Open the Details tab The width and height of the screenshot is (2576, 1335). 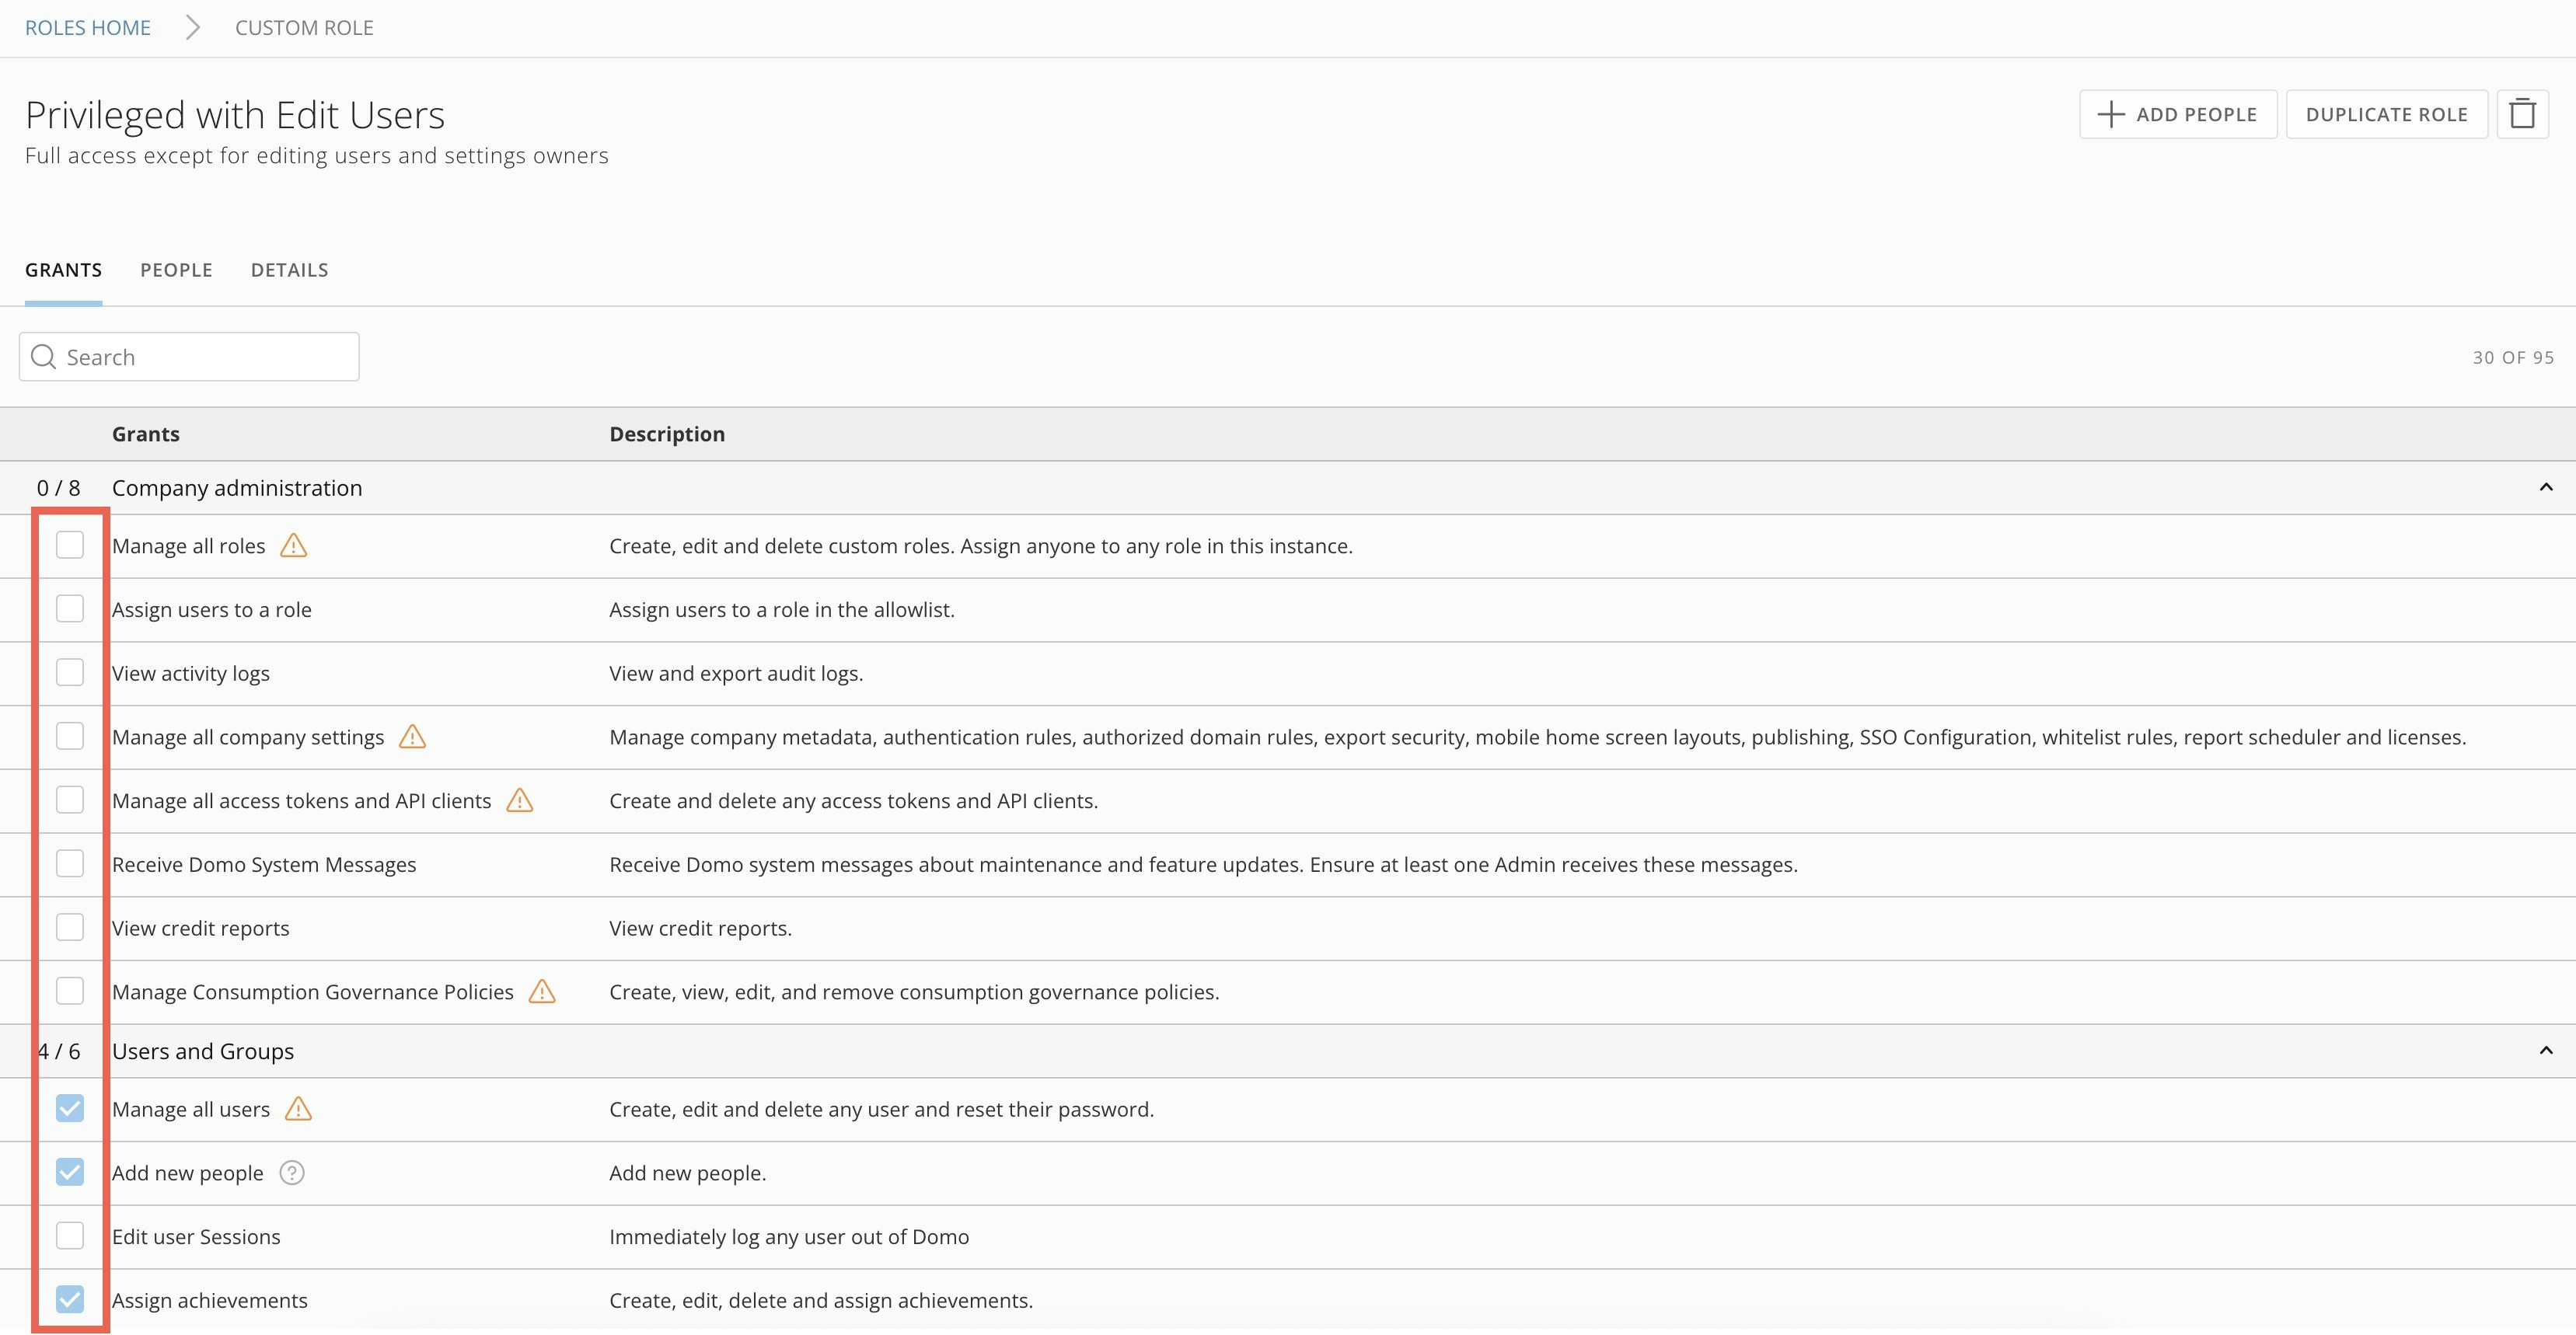click(289, 270)
